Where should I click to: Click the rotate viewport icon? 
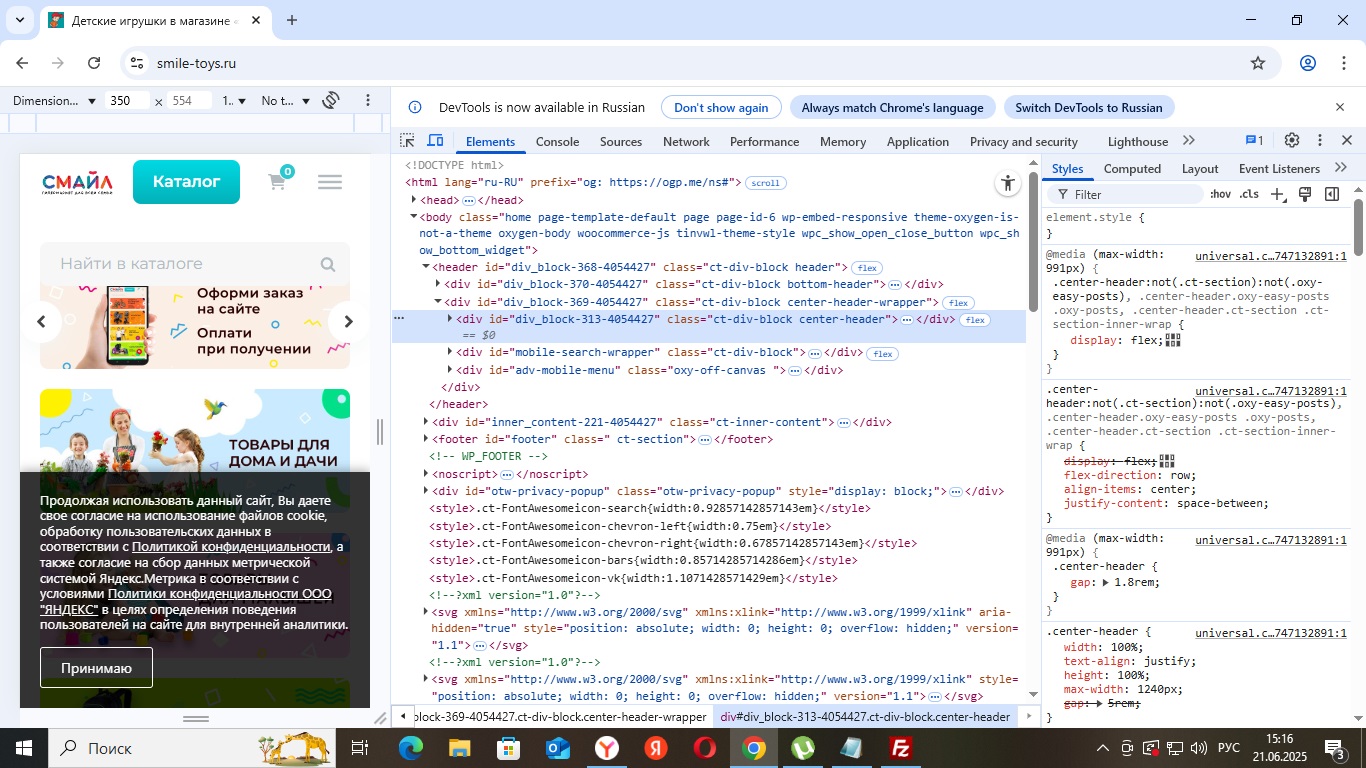[x=332, y=101]
